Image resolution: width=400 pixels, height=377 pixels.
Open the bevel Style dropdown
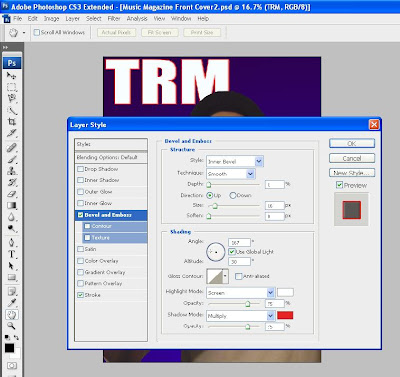(235, 162)
